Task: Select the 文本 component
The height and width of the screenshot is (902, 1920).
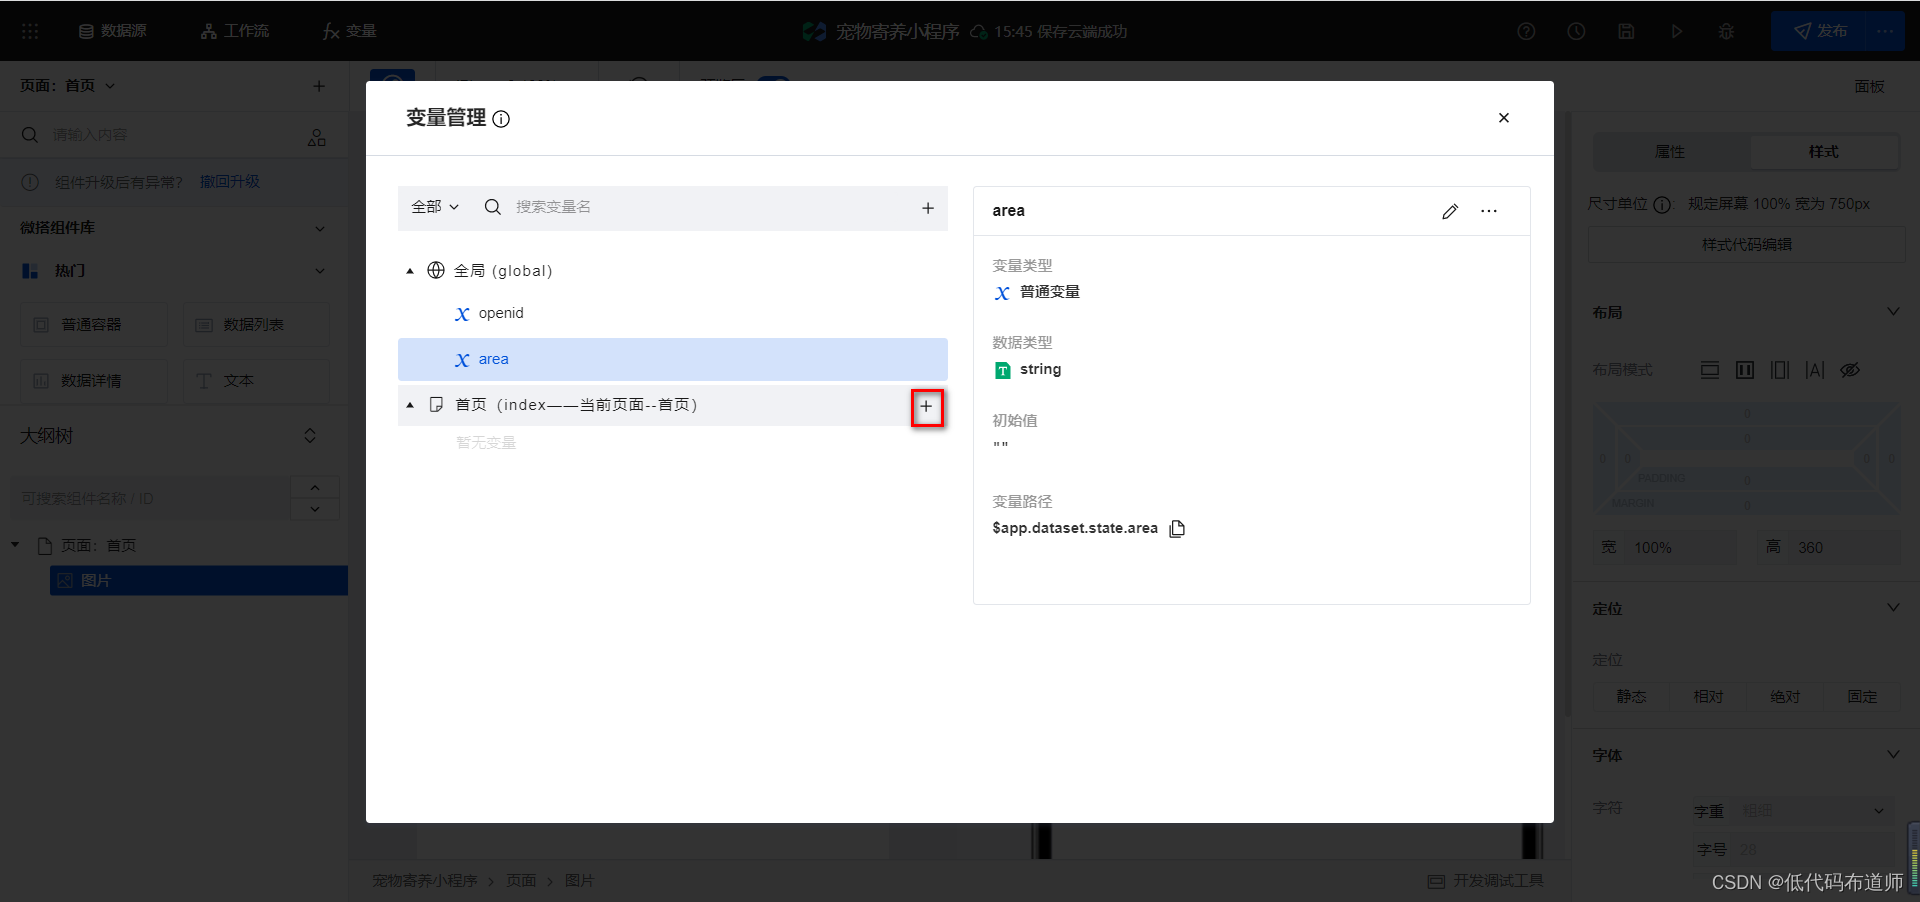Action: pyautogui.click(x=256, y=381)
